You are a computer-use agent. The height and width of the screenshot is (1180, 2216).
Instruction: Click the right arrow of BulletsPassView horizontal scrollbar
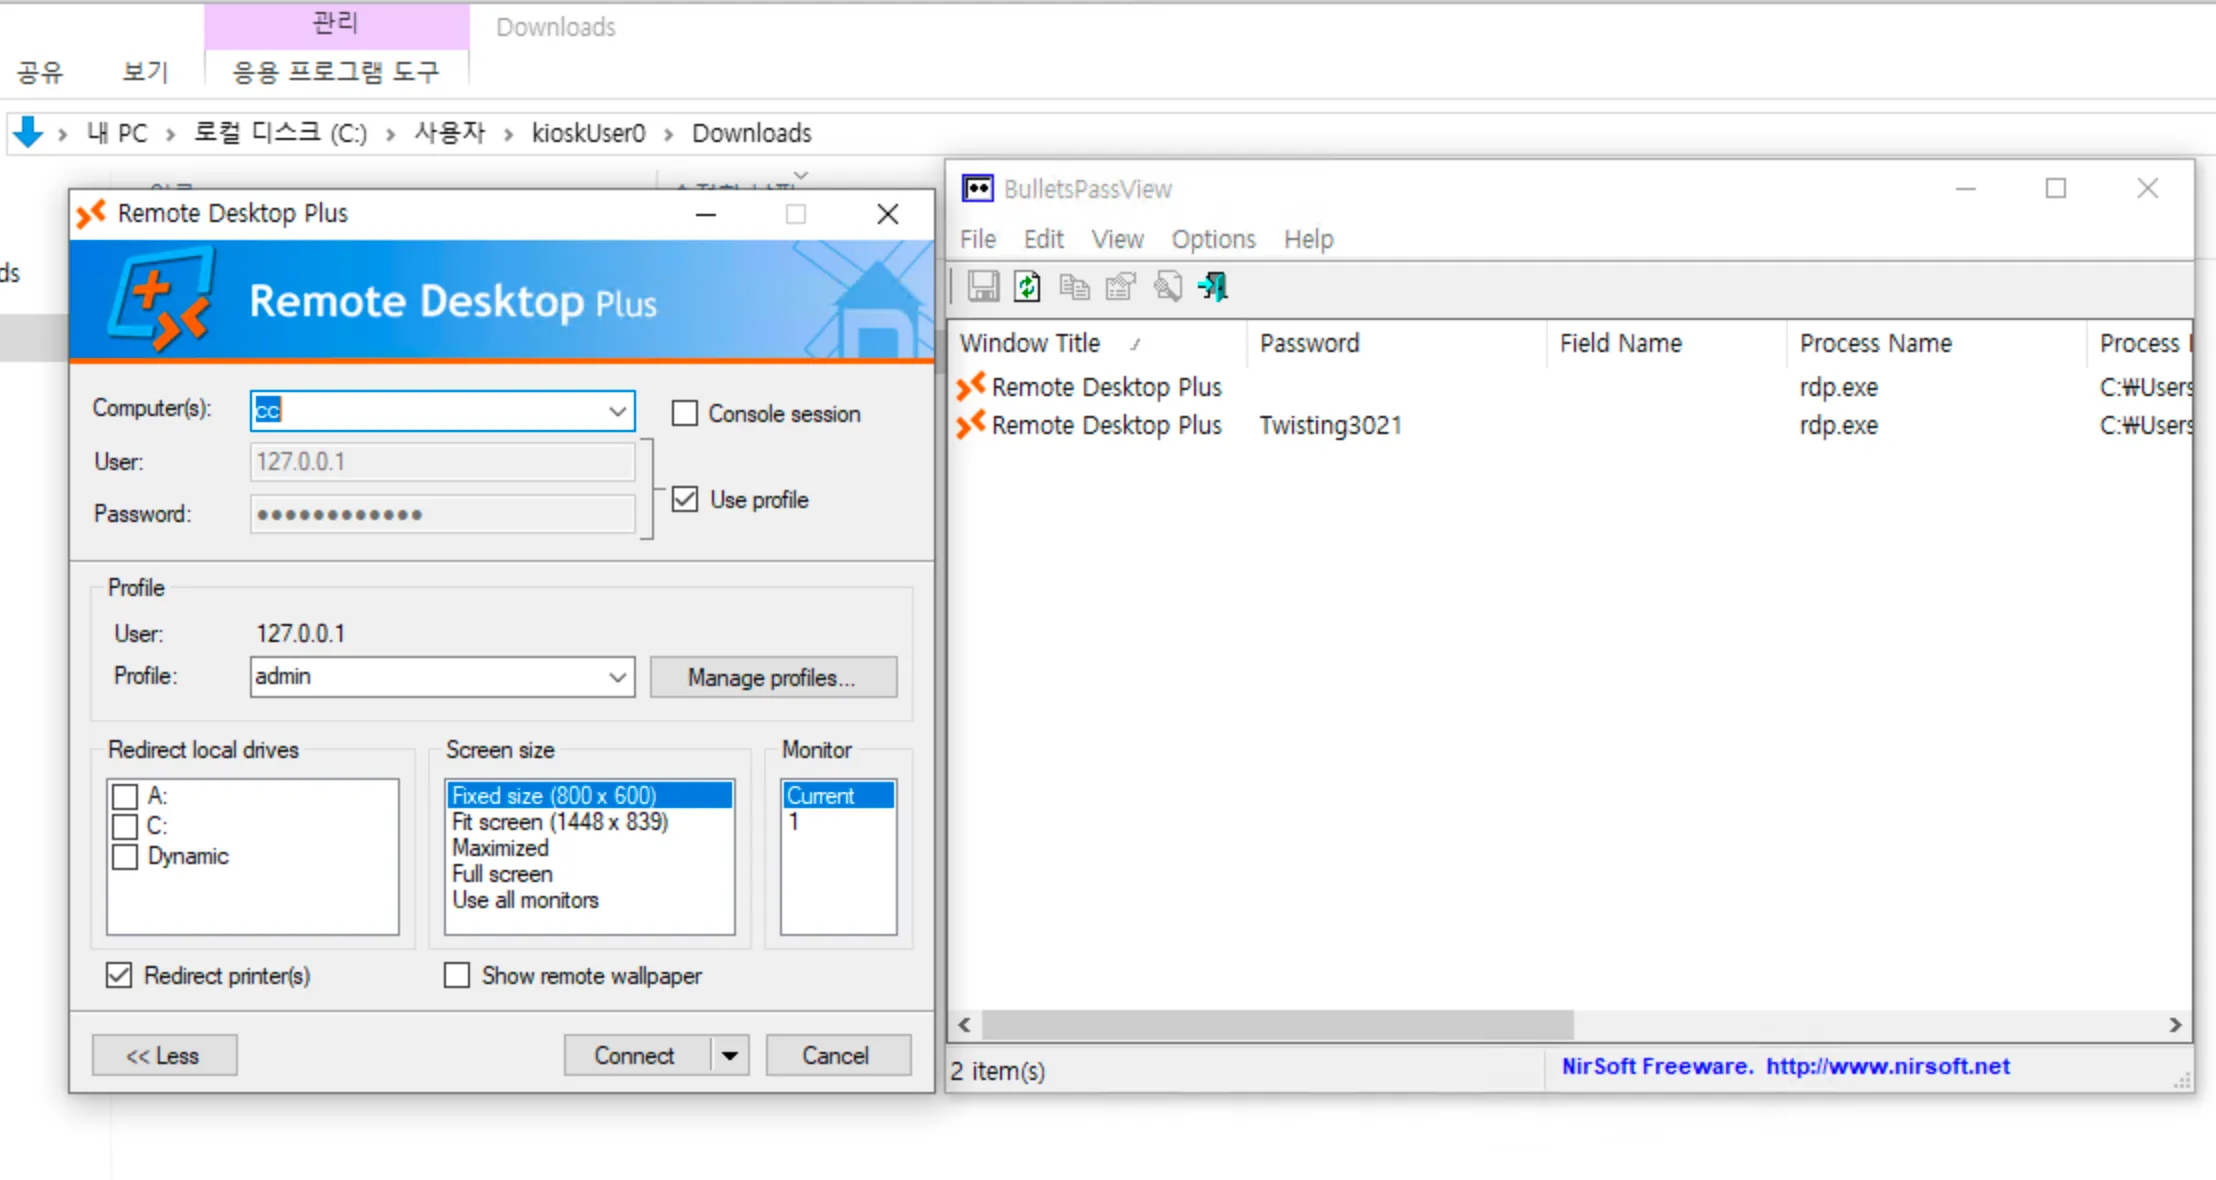pos(2174,1025)
